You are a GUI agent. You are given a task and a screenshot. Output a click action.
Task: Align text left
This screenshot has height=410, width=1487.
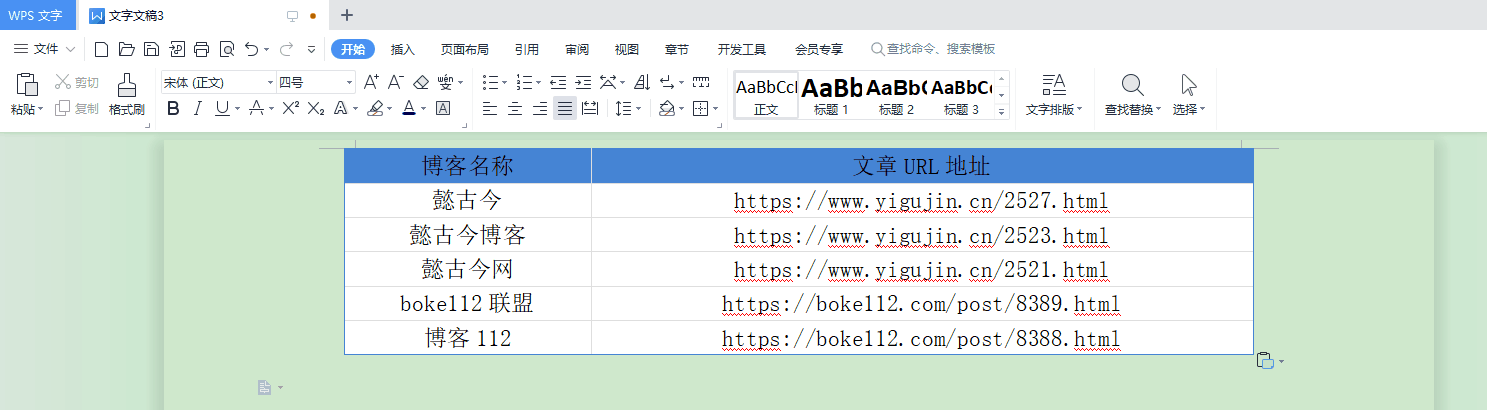coord(489,108)
